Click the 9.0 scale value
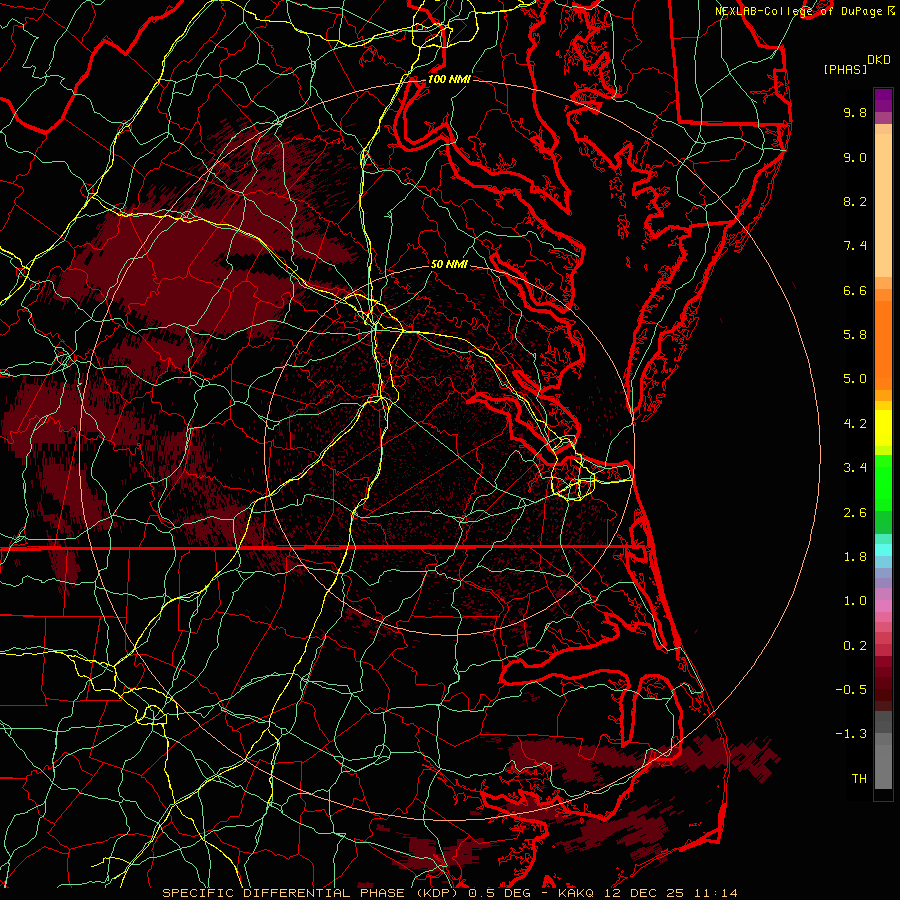This screenshot has height=900, width=900. tap(855, 157)
